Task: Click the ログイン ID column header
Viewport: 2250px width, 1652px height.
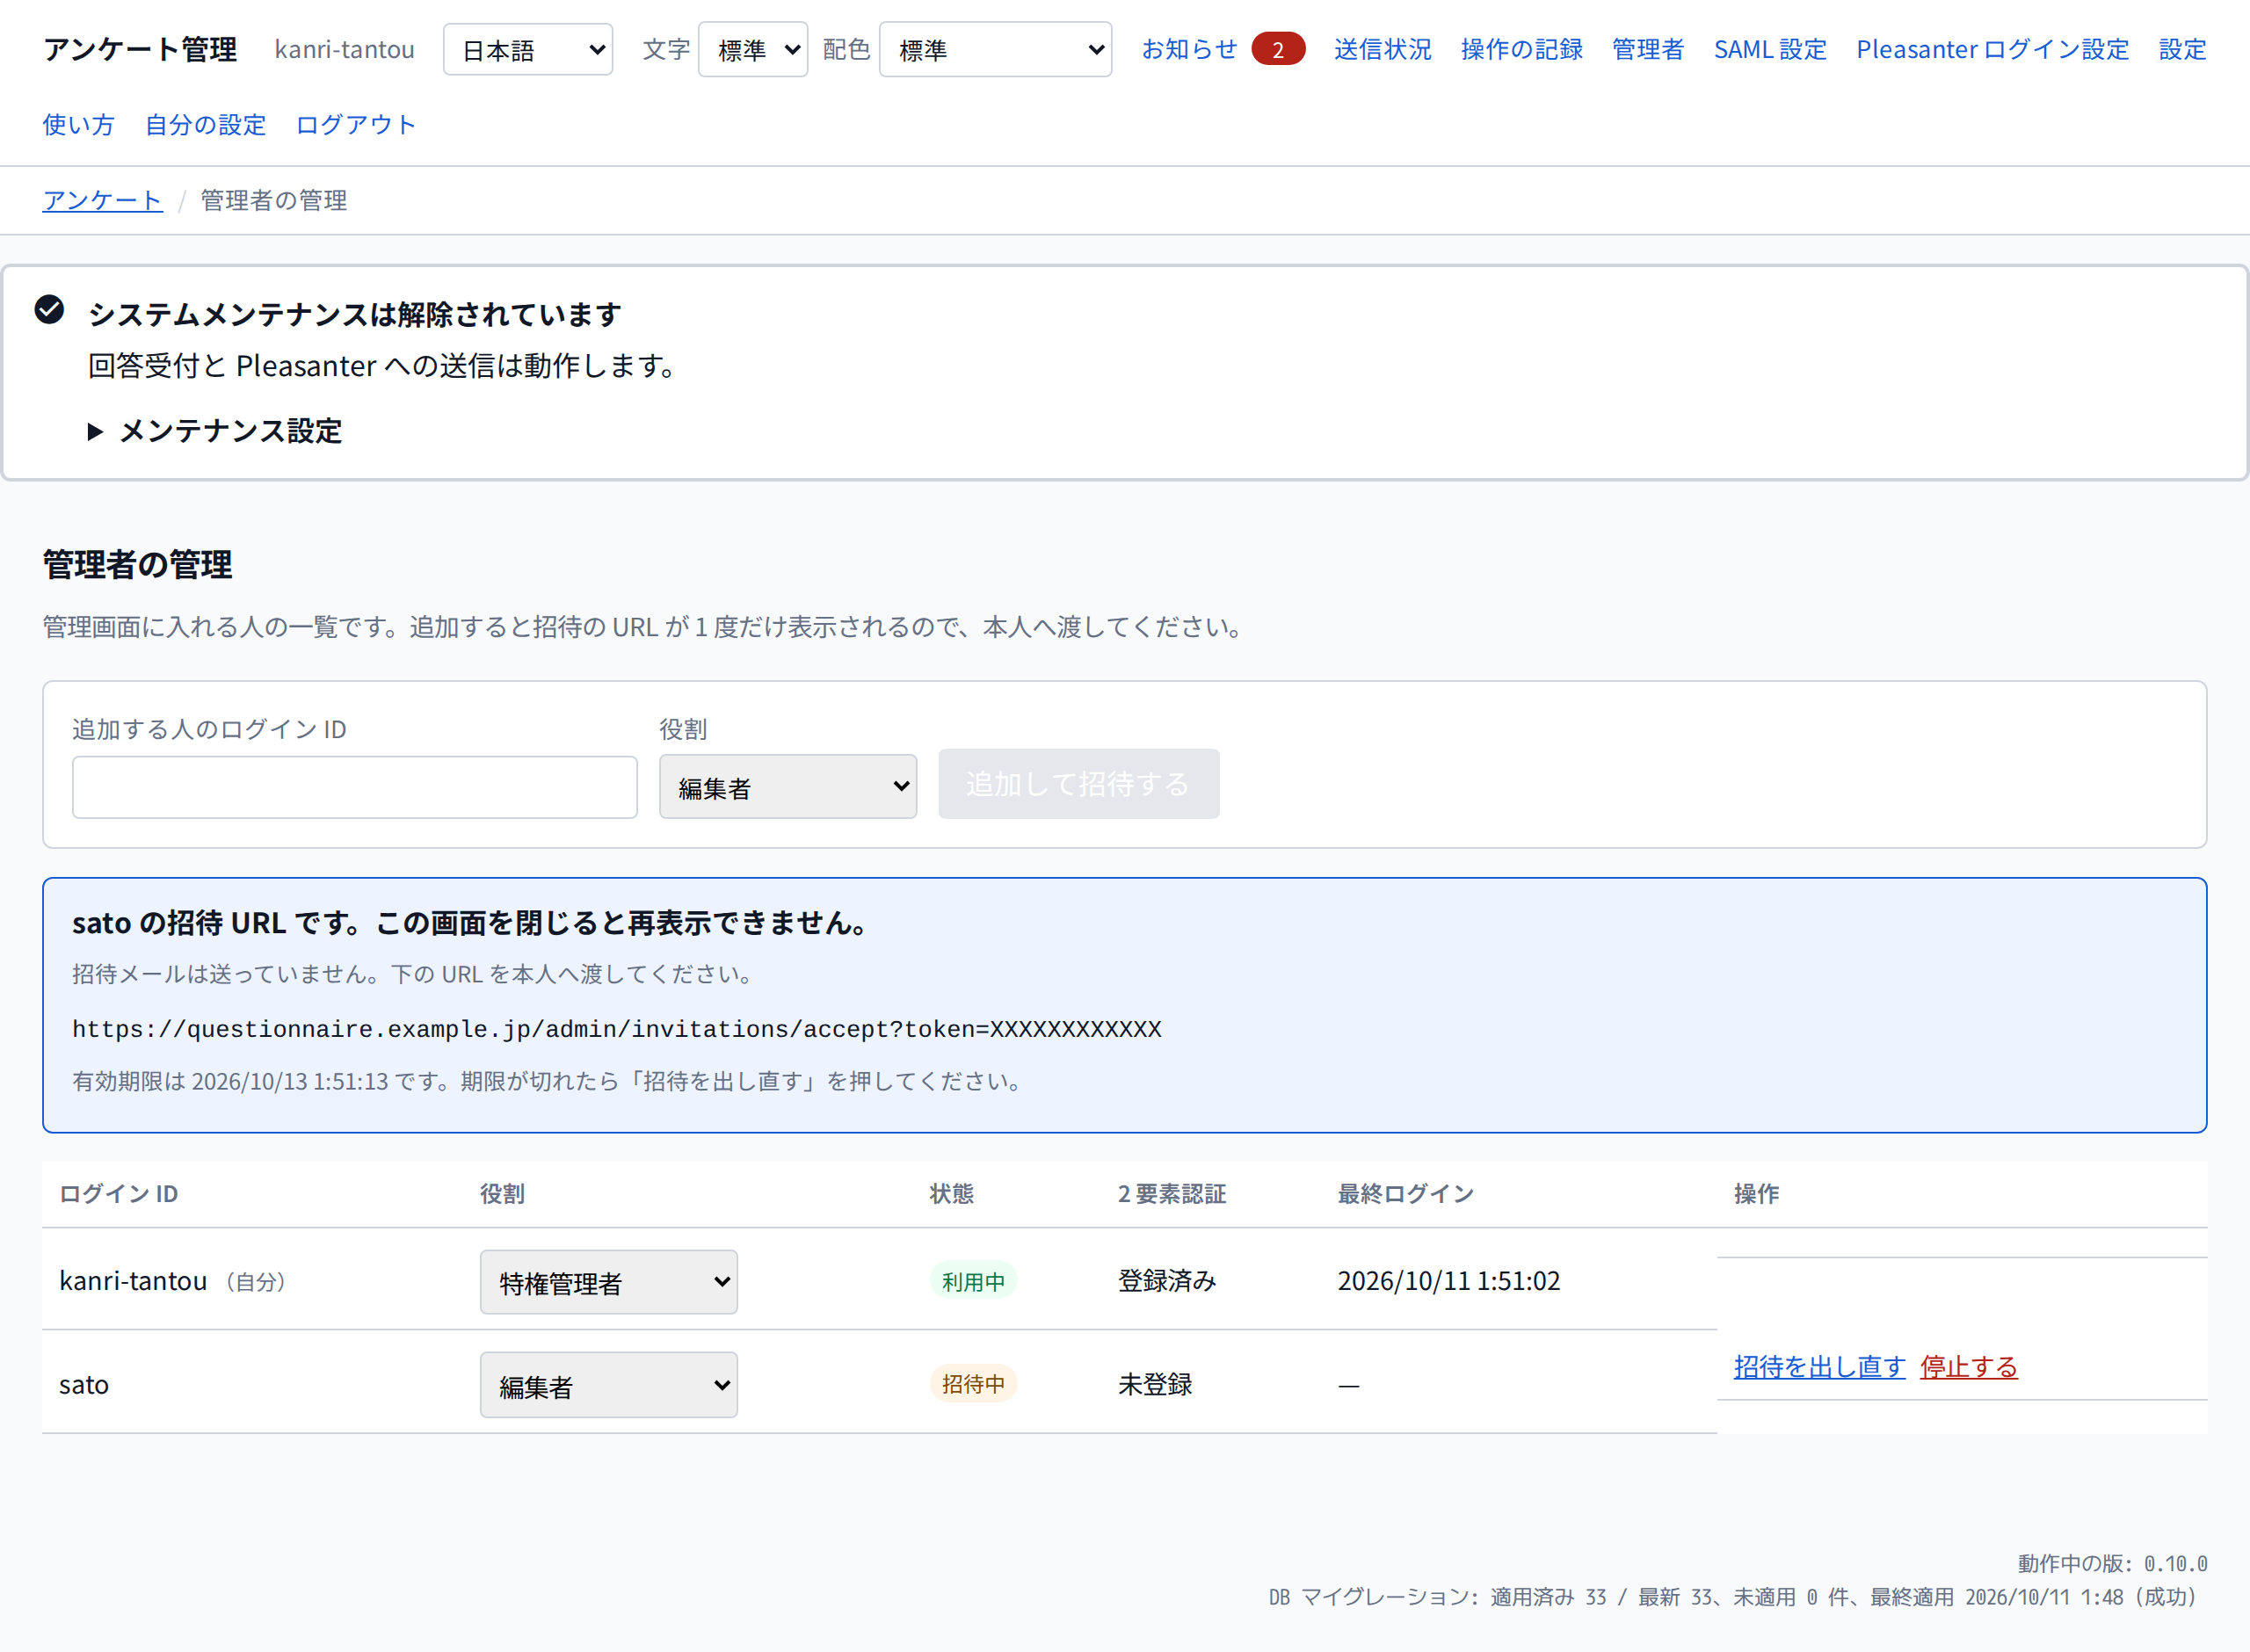Action: [119, 1194]
